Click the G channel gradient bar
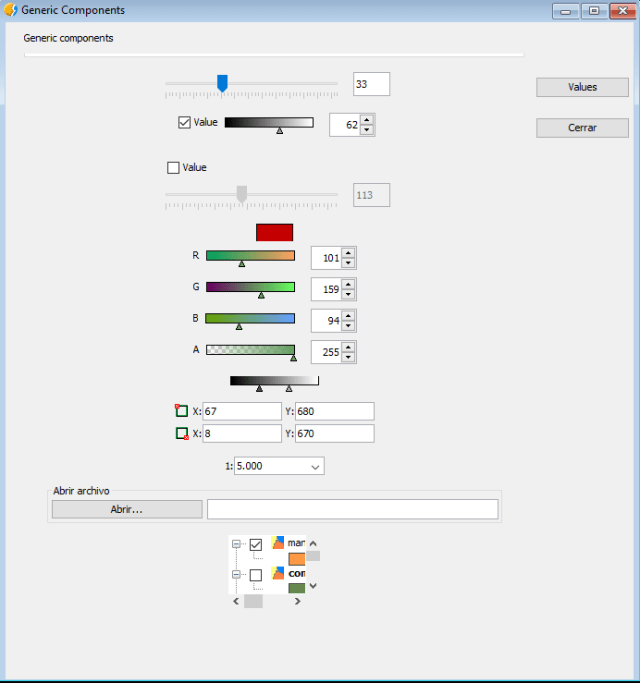Screen dimensions: 640x683 tap(250, 287)
